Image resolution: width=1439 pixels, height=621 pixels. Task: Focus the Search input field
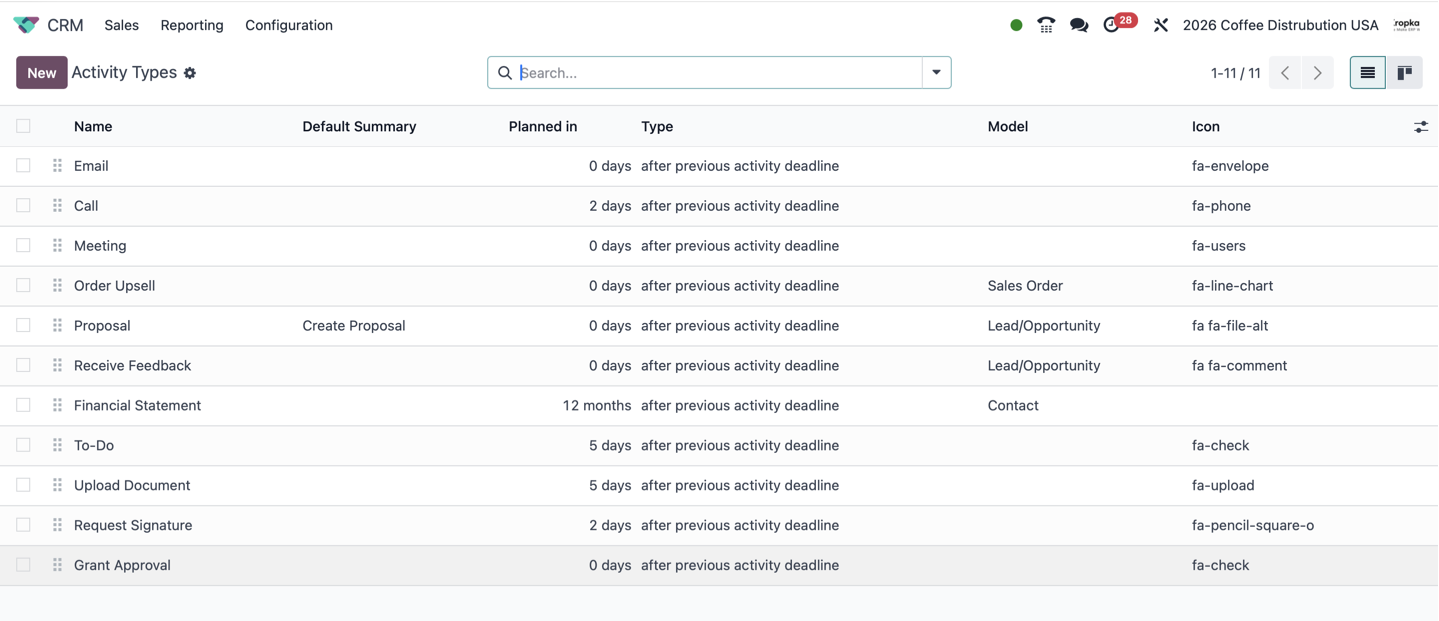pos(718,73)
